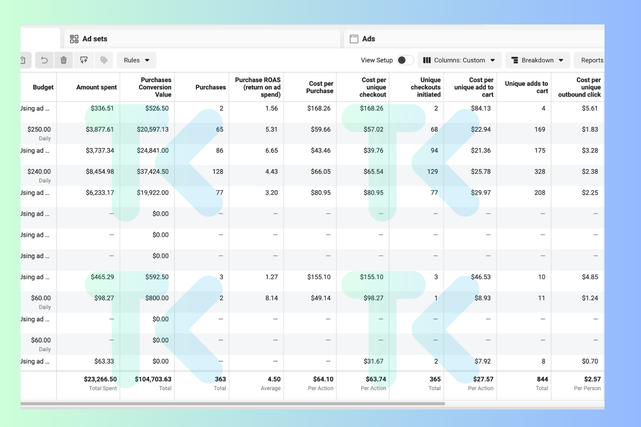
Task: Click ROAS value 8.14
Action: point(271,298)
